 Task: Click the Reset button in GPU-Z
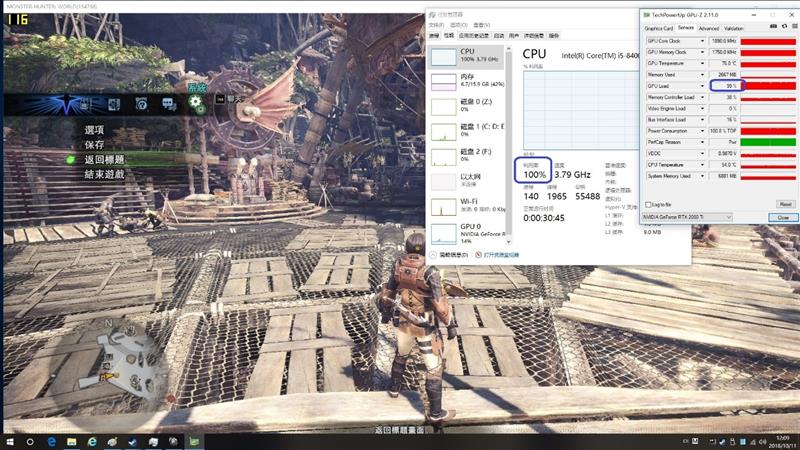click(785, 204)
